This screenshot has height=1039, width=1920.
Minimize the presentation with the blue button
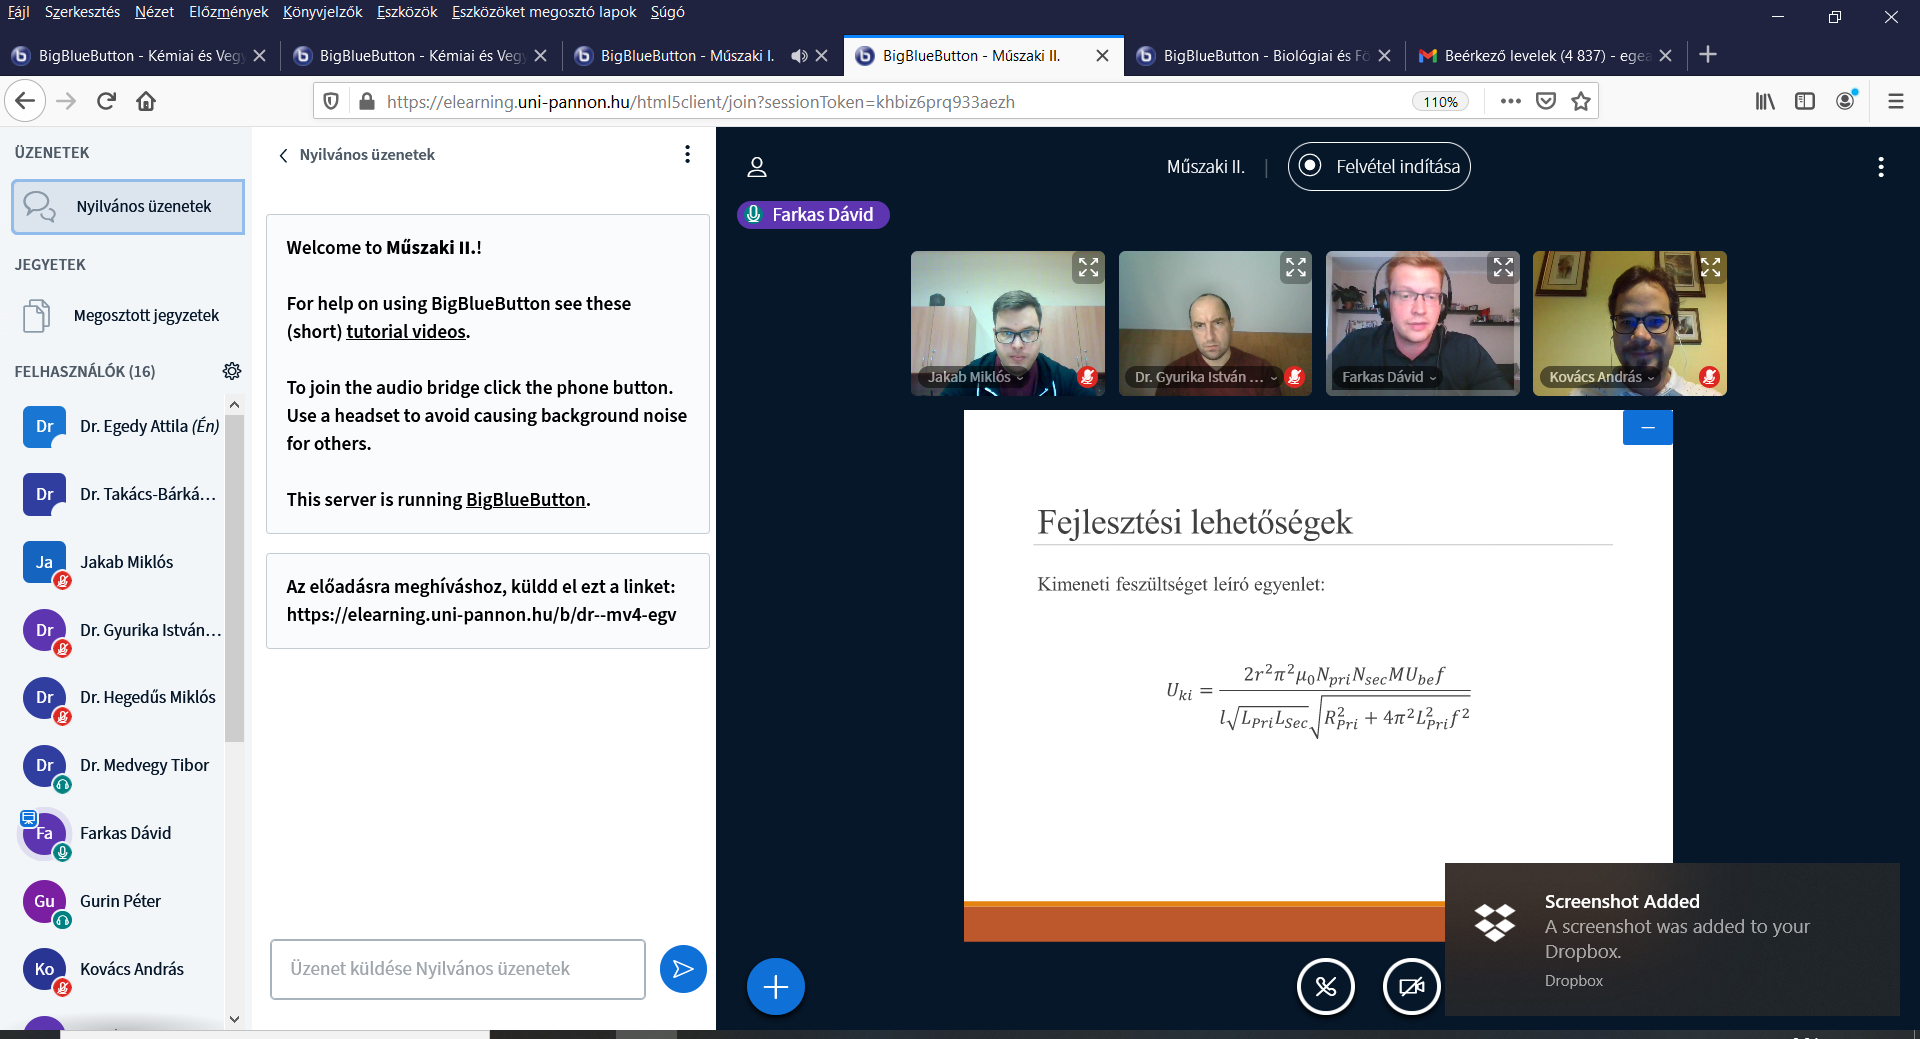[x=1647, y=428]
